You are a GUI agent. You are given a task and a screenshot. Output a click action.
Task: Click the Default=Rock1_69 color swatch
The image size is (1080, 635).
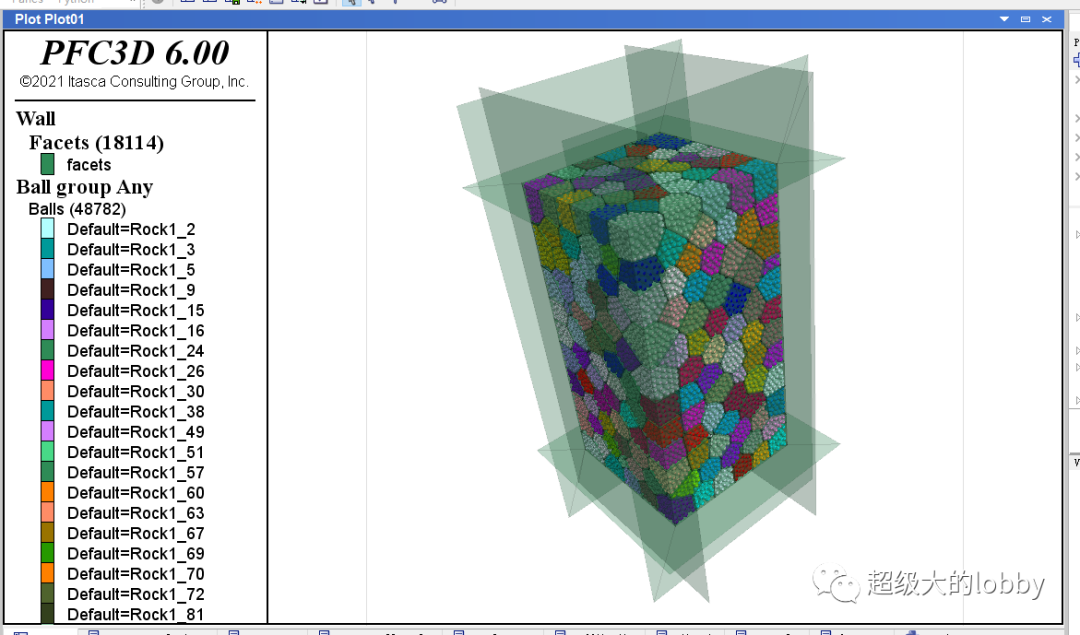tap(48, 553)
